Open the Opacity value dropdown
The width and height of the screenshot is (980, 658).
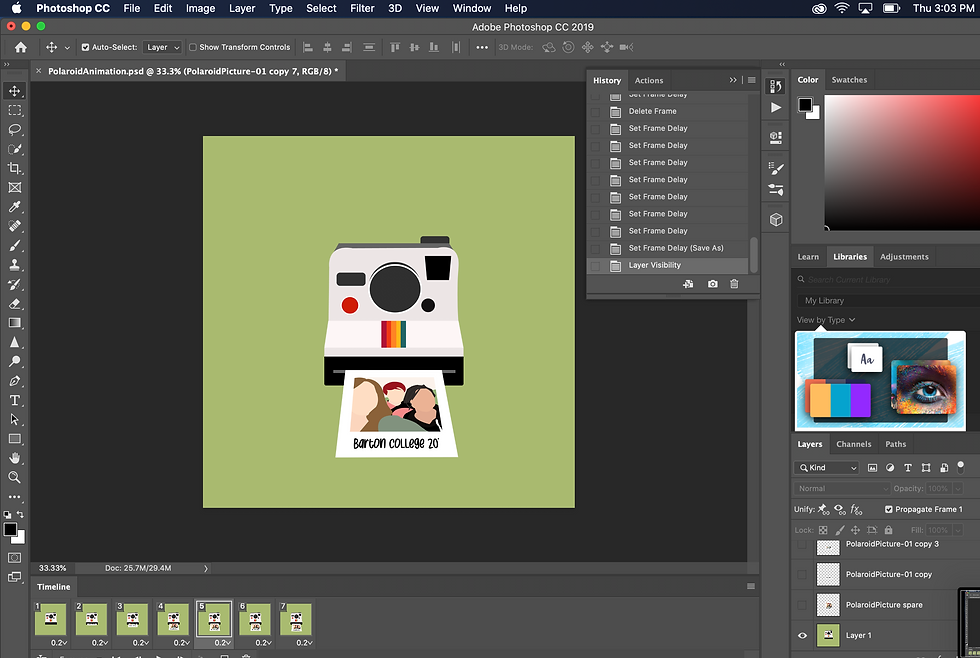tap(958, 489)
